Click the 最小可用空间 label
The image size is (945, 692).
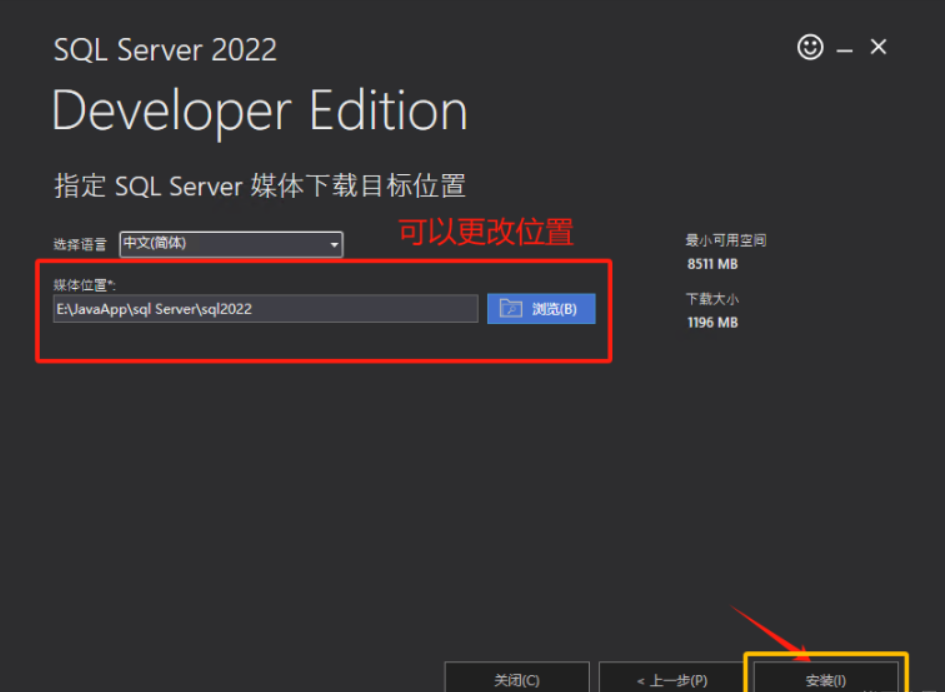pyautogui.click(x=726, y=241)
